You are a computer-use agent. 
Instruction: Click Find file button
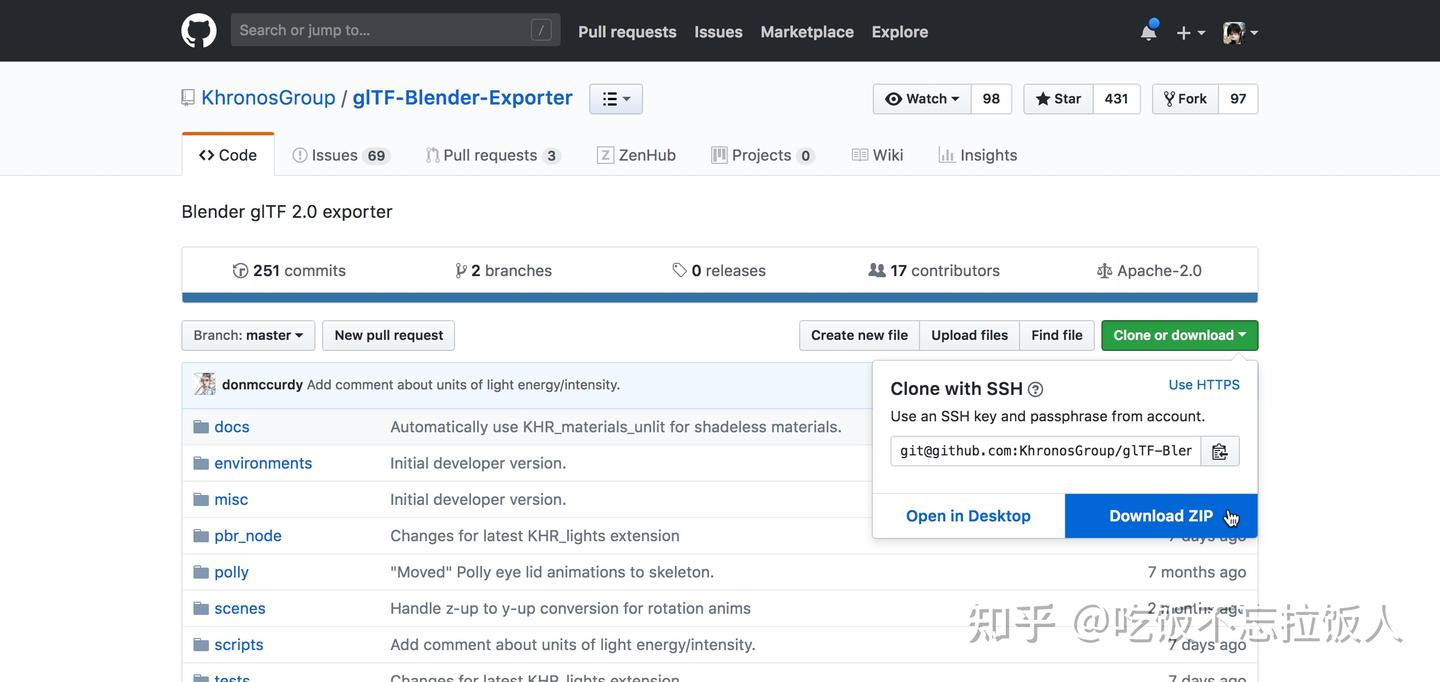1057,335
